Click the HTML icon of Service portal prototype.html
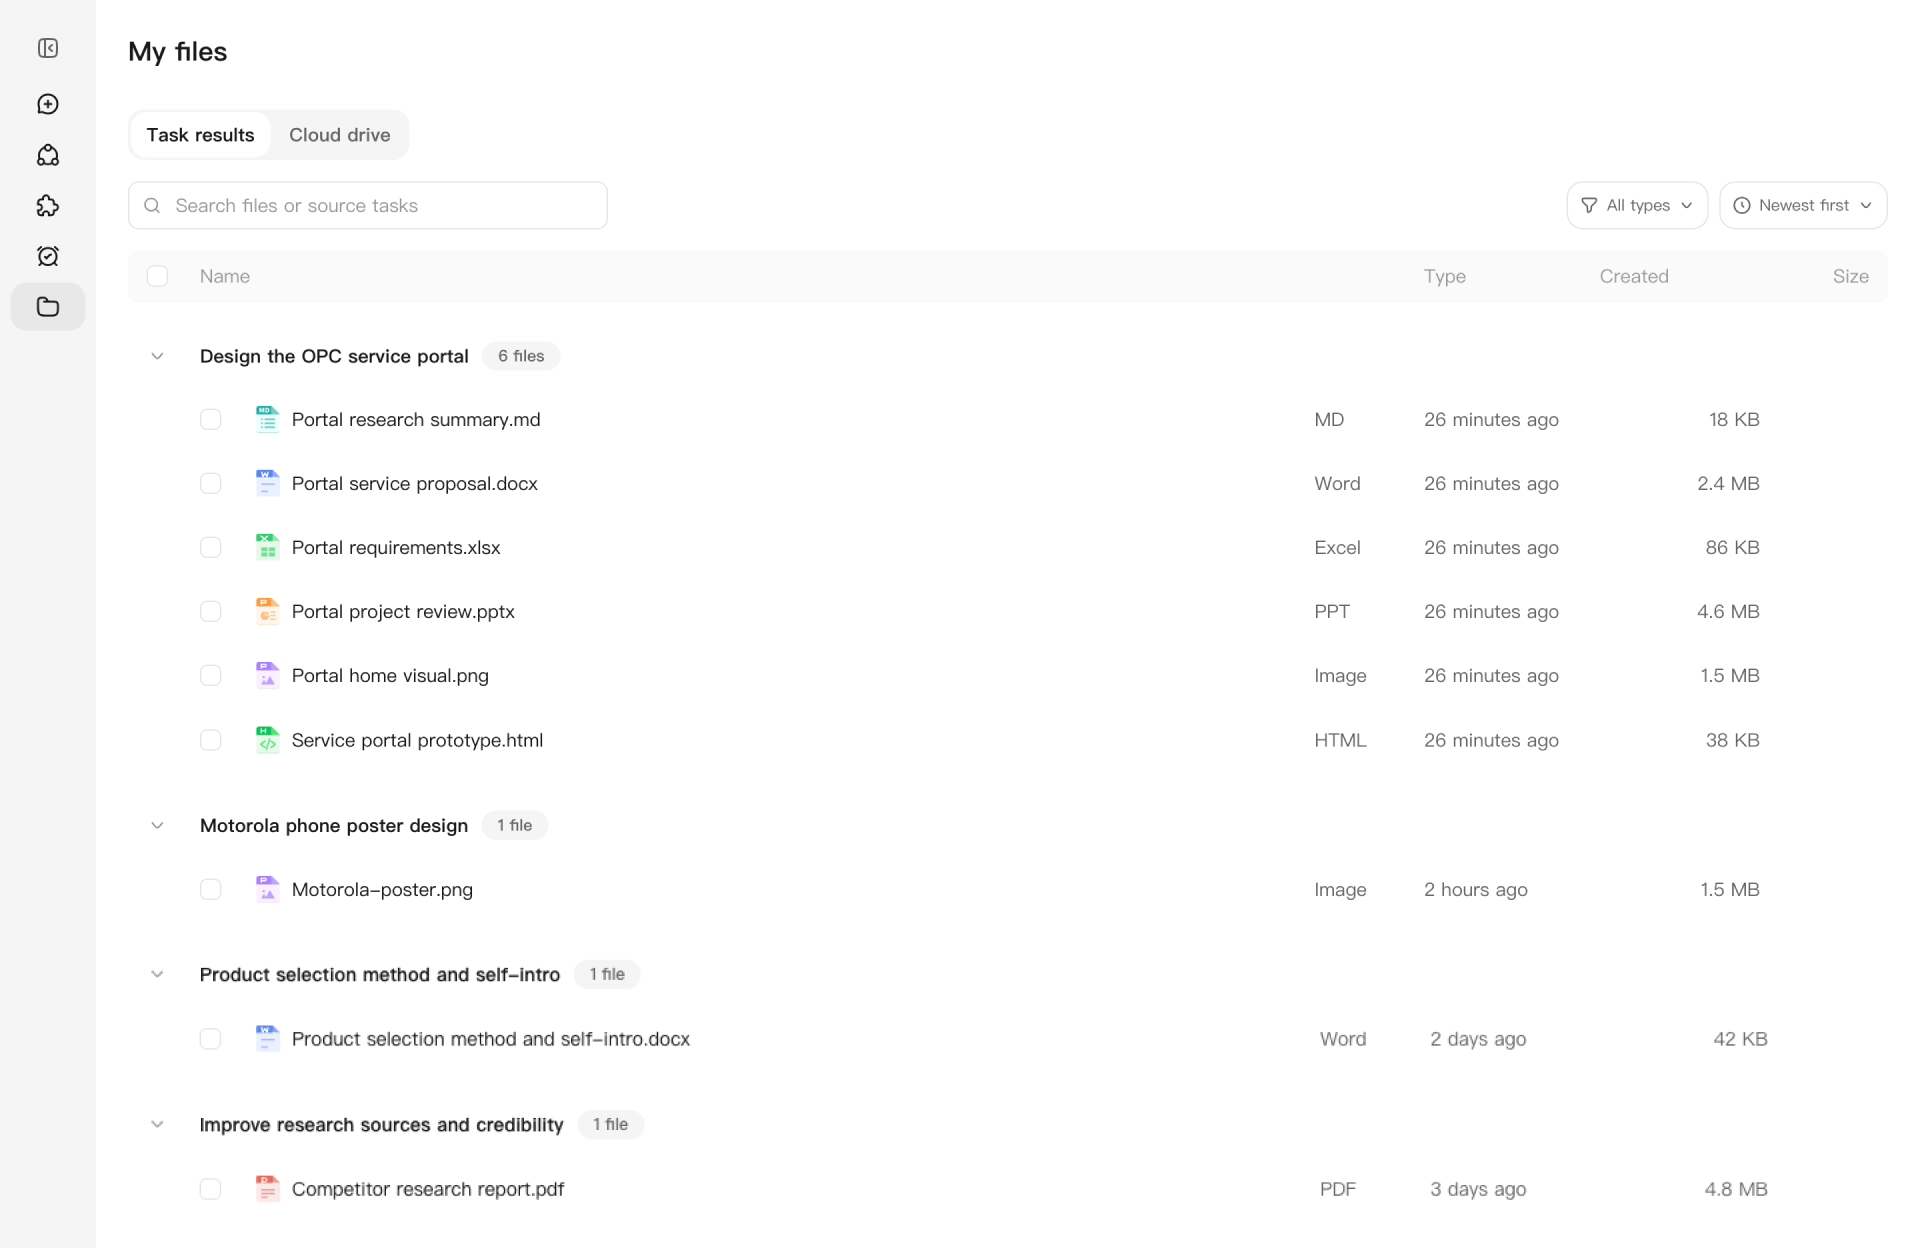1920x1248 pixels. coord(267,740)
